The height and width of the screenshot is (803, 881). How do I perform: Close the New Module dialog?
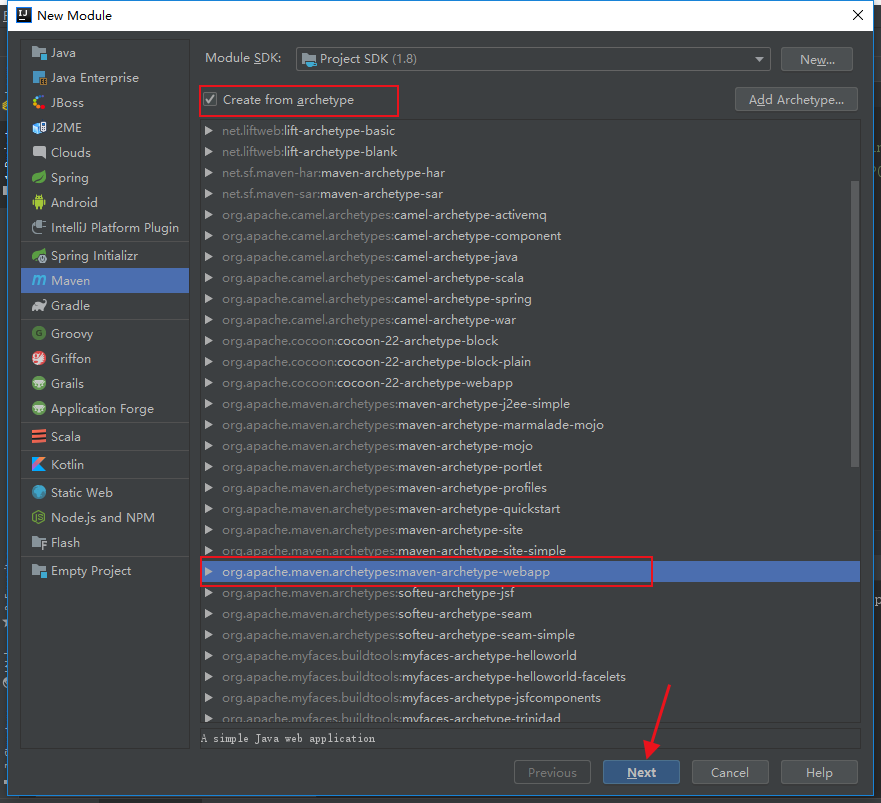[857, 15]
